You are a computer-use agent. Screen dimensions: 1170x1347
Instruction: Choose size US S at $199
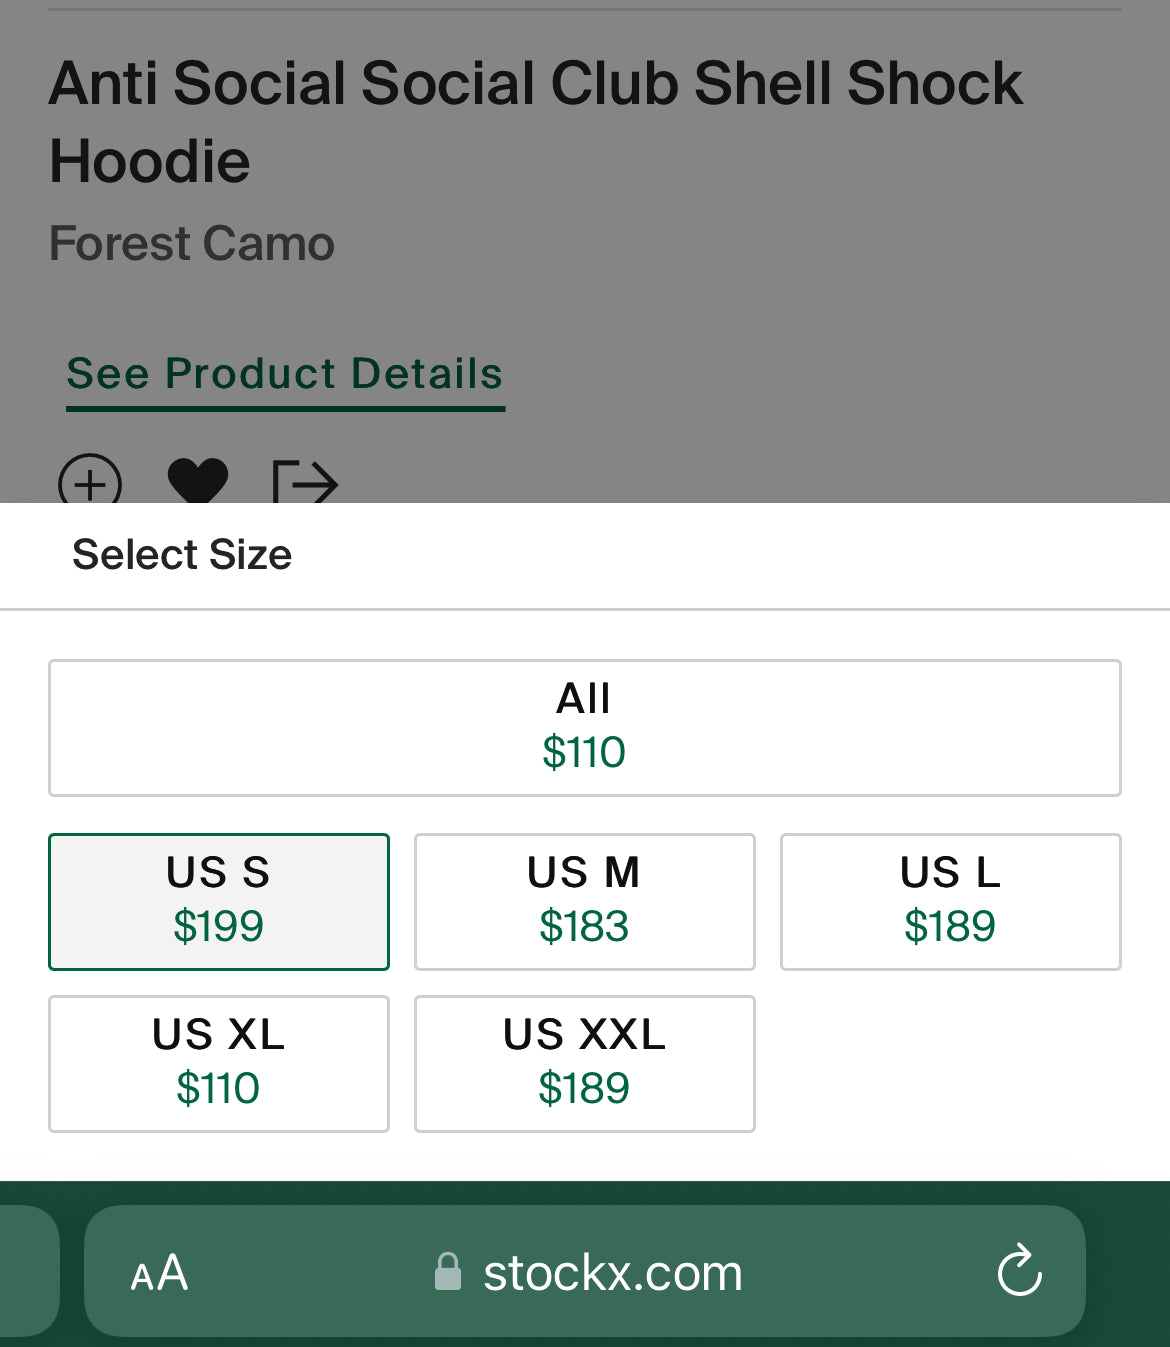coord(218,901)
